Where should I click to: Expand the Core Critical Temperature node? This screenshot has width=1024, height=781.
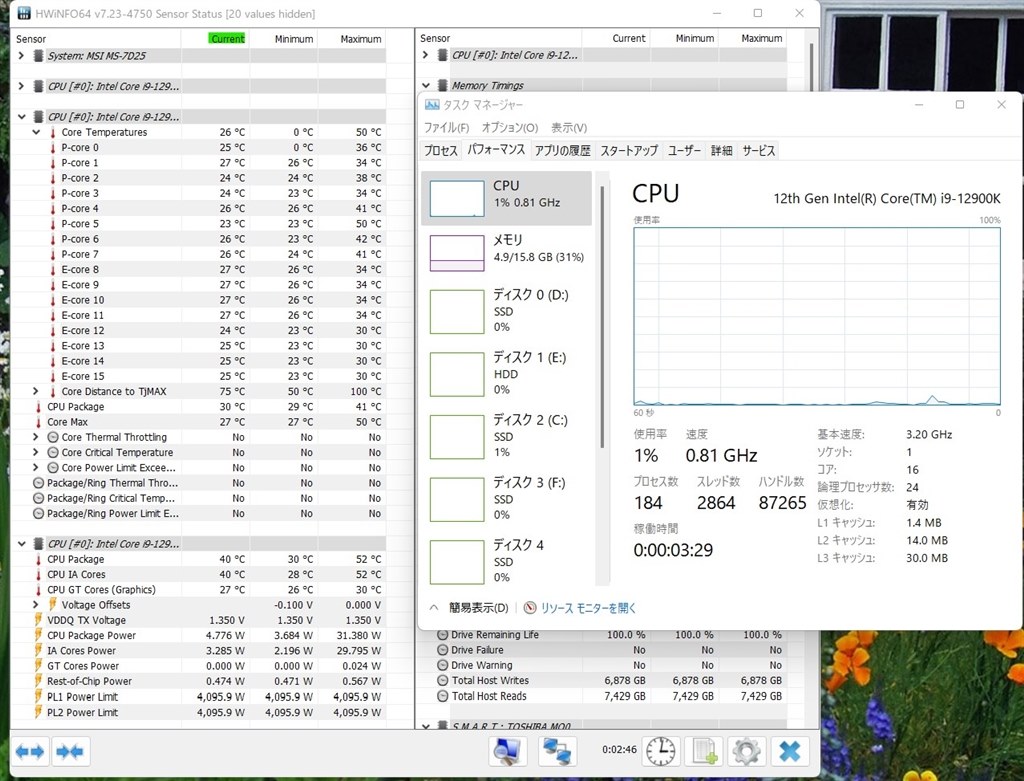click(x=37, y=452)
